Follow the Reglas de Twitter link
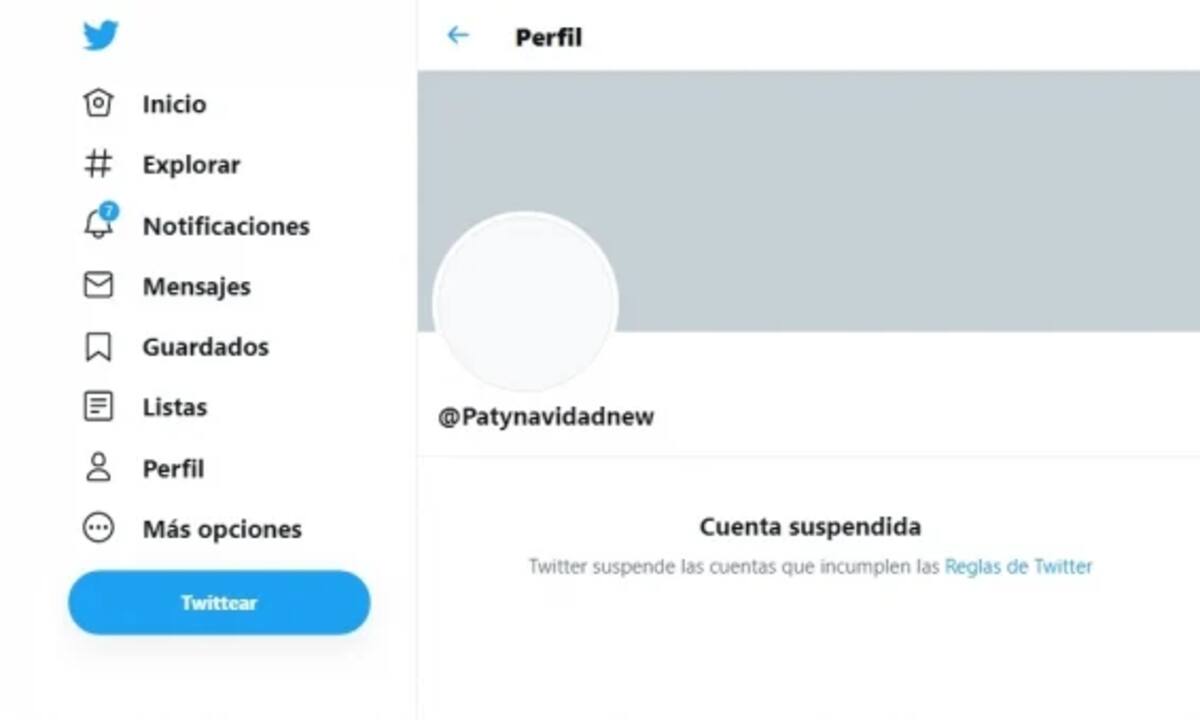The width and height of the screenshot is (1200, 720). click(1018, 567)
